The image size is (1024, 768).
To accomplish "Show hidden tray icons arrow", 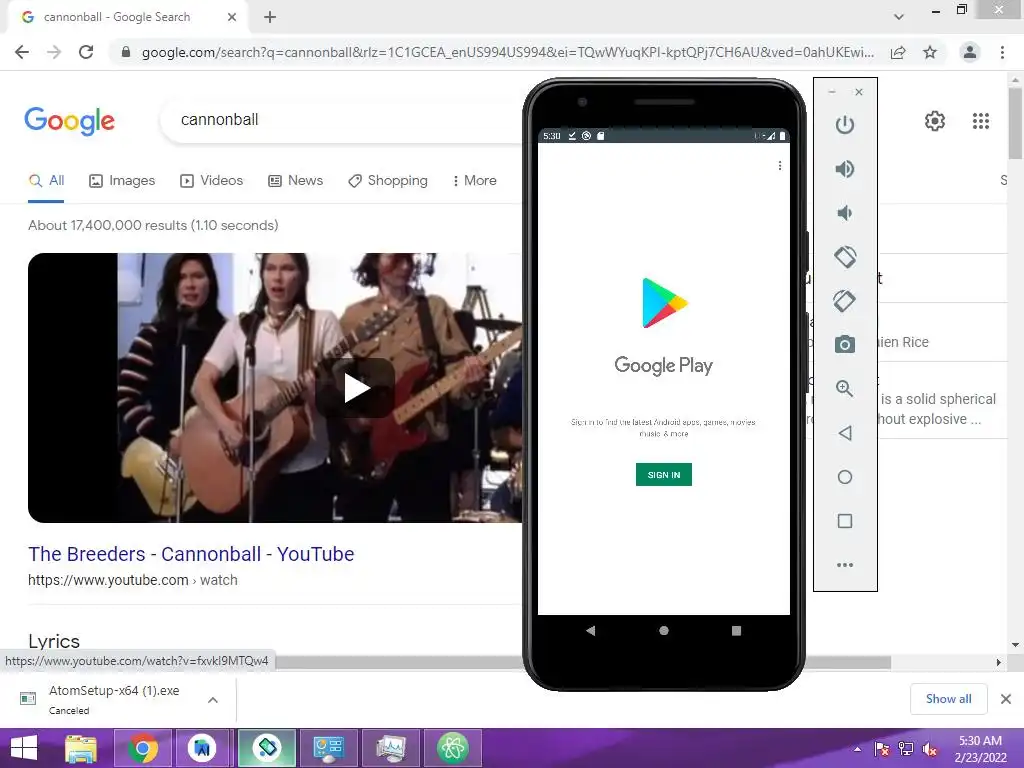I will [x=857, y=749].
